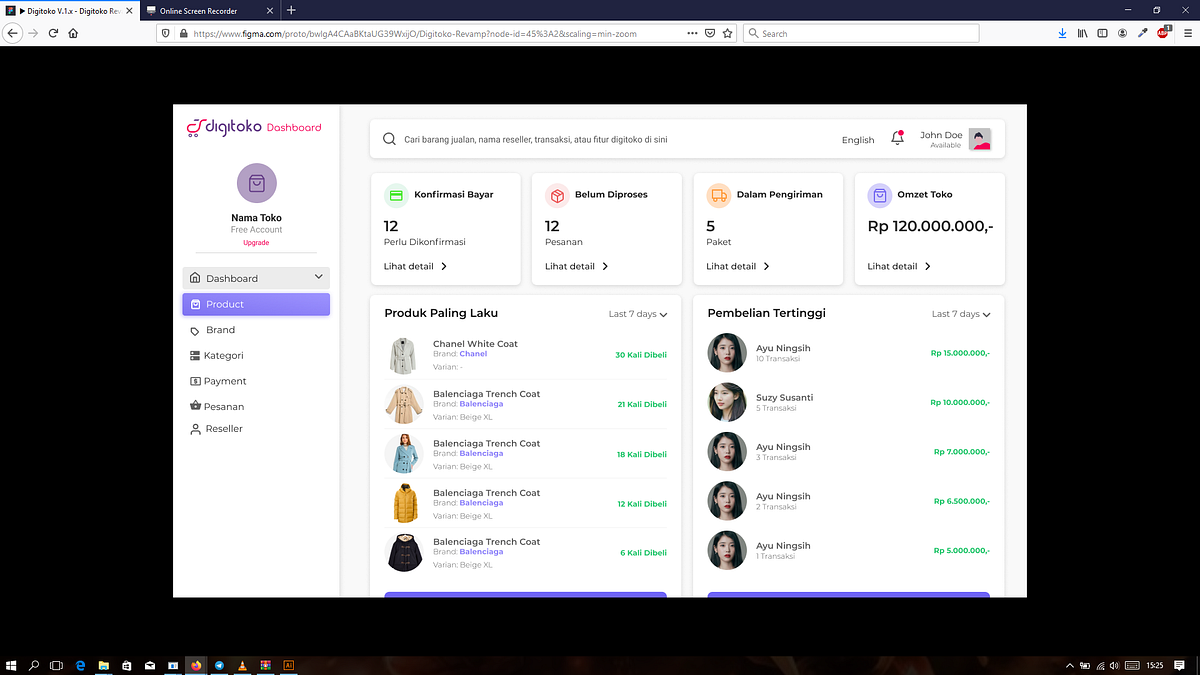
Task: Expand the Dashboard menu chevron
Action: (x=319, y=277)
